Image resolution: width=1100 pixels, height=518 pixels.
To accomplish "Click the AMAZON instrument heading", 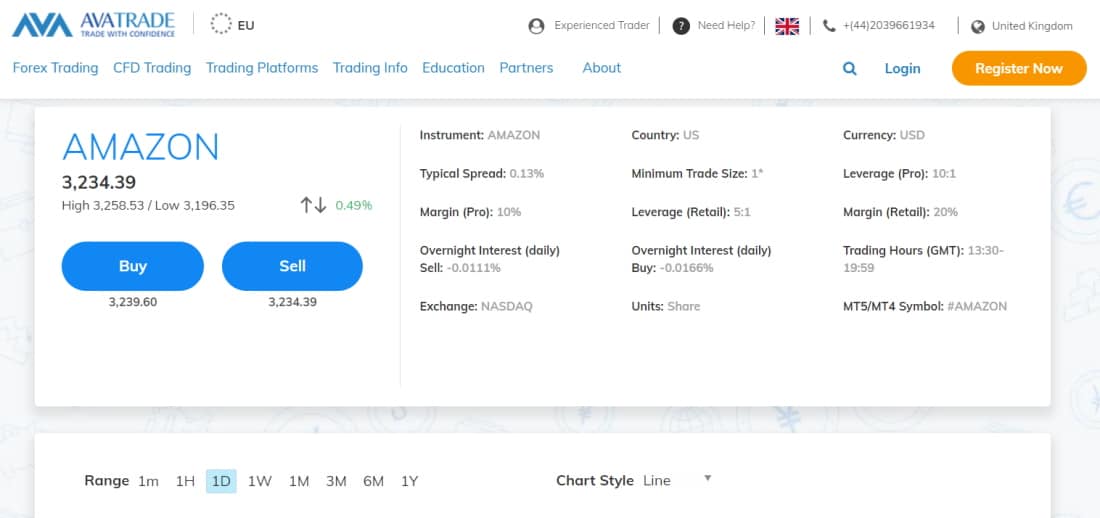I will click(141, 147).
